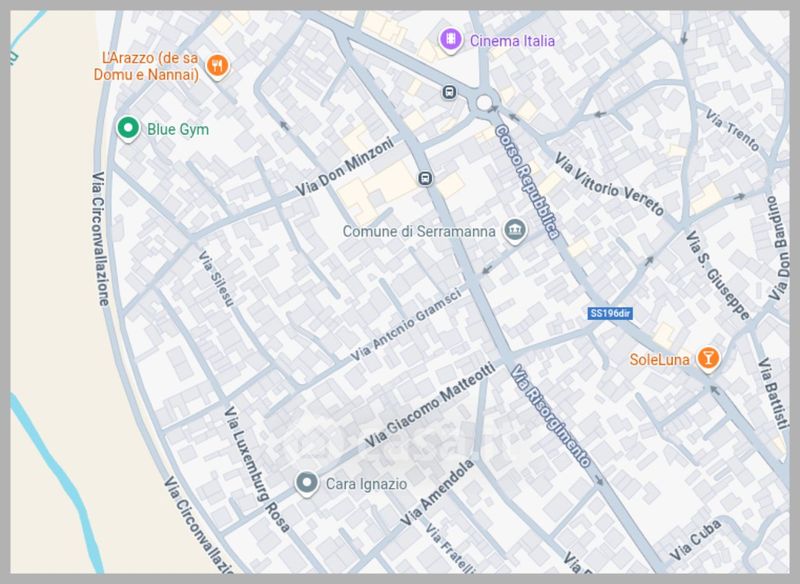Screen dimensions: 800x584
Task: Click the bus stop icon beside the roundabout
Action: (450, 93)
